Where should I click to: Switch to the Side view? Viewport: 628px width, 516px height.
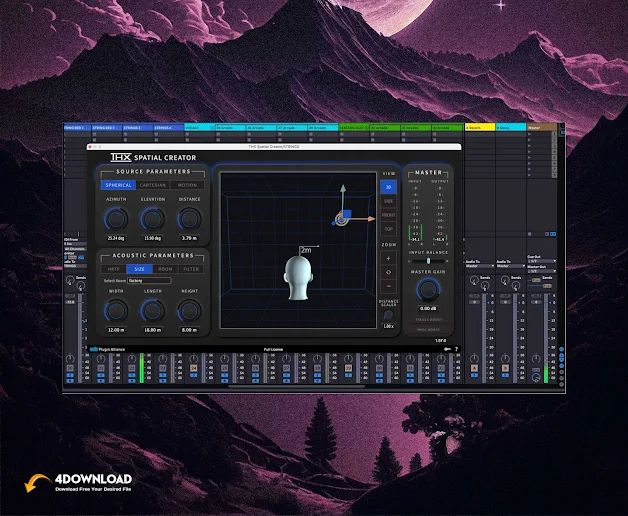[x=388, y=201]
